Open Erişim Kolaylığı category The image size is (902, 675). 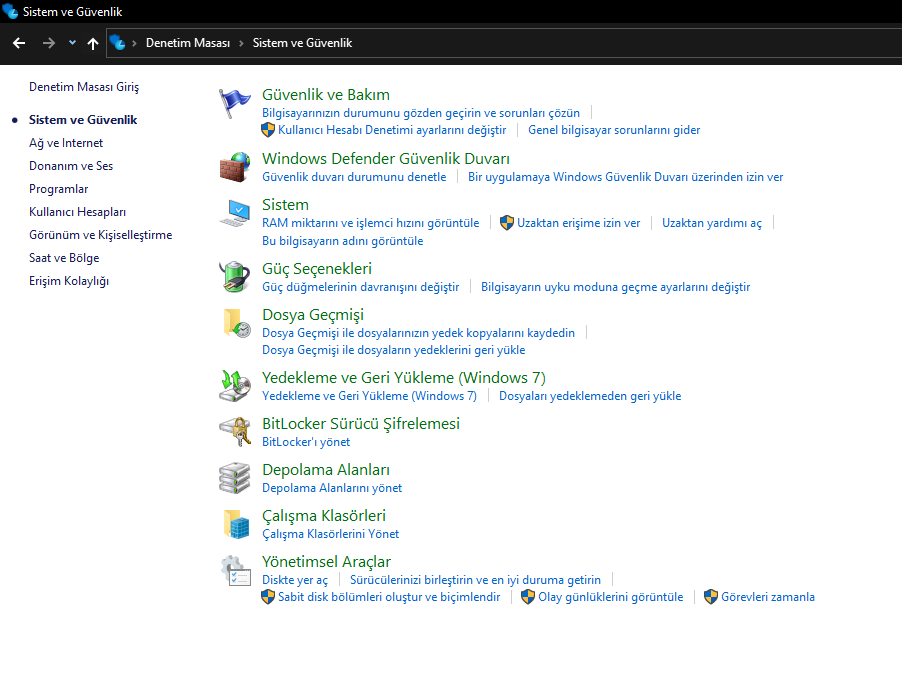(x=68, y=281)
